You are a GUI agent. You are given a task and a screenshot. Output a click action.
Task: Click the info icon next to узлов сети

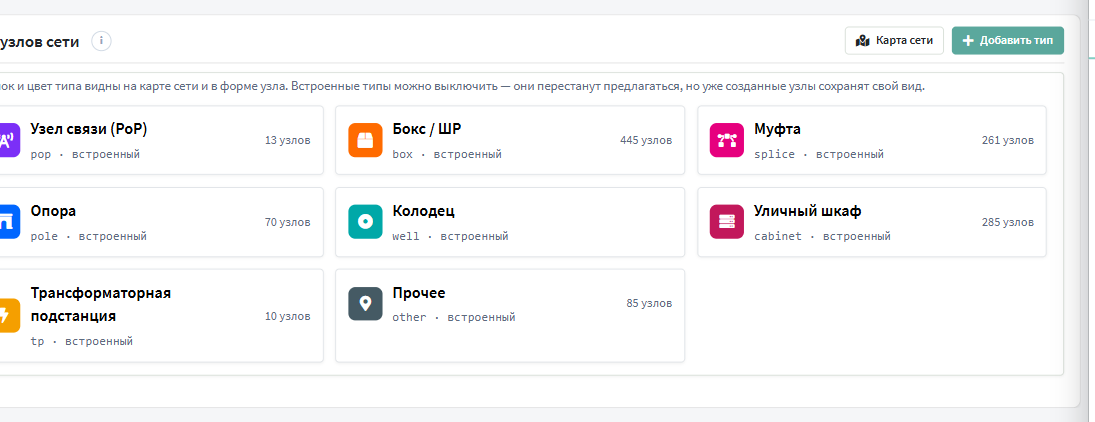[101, 41]
